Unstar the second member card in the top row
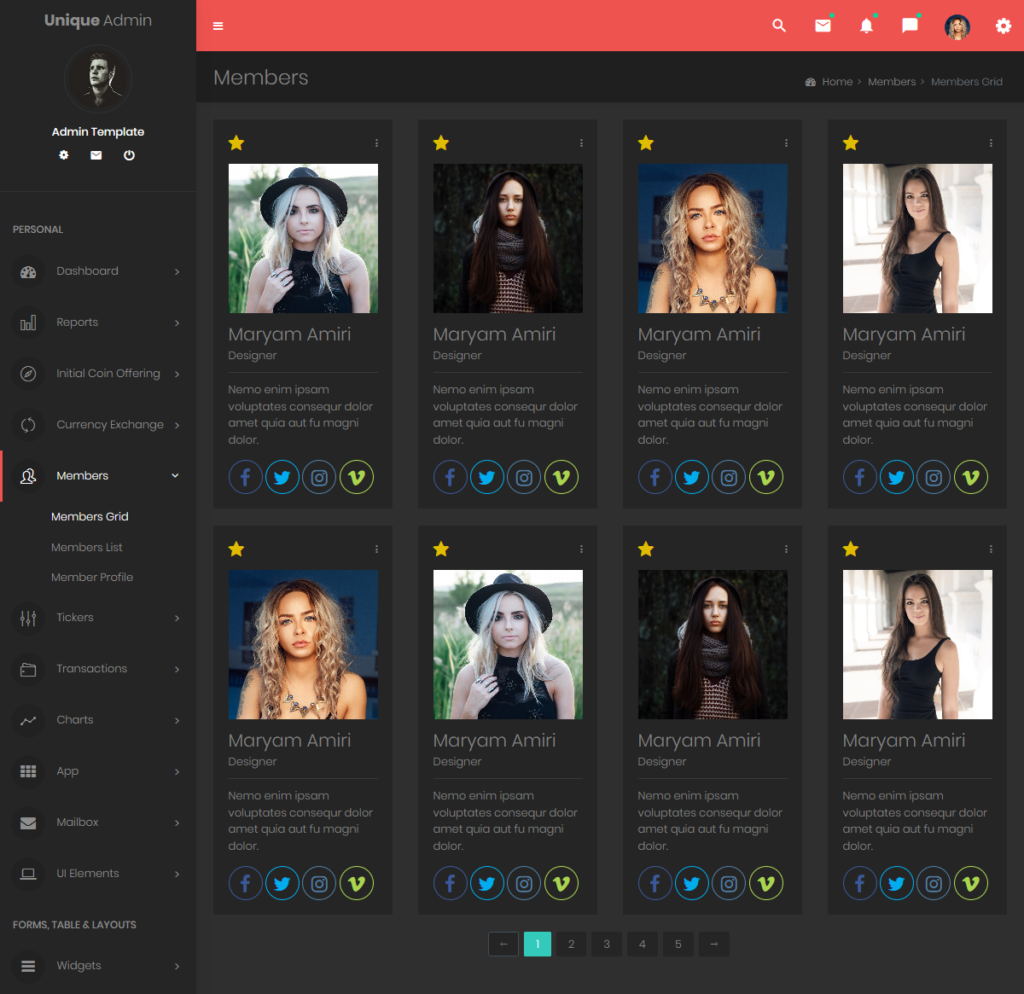The image size is (1024, 994). [x=441, y=142]
